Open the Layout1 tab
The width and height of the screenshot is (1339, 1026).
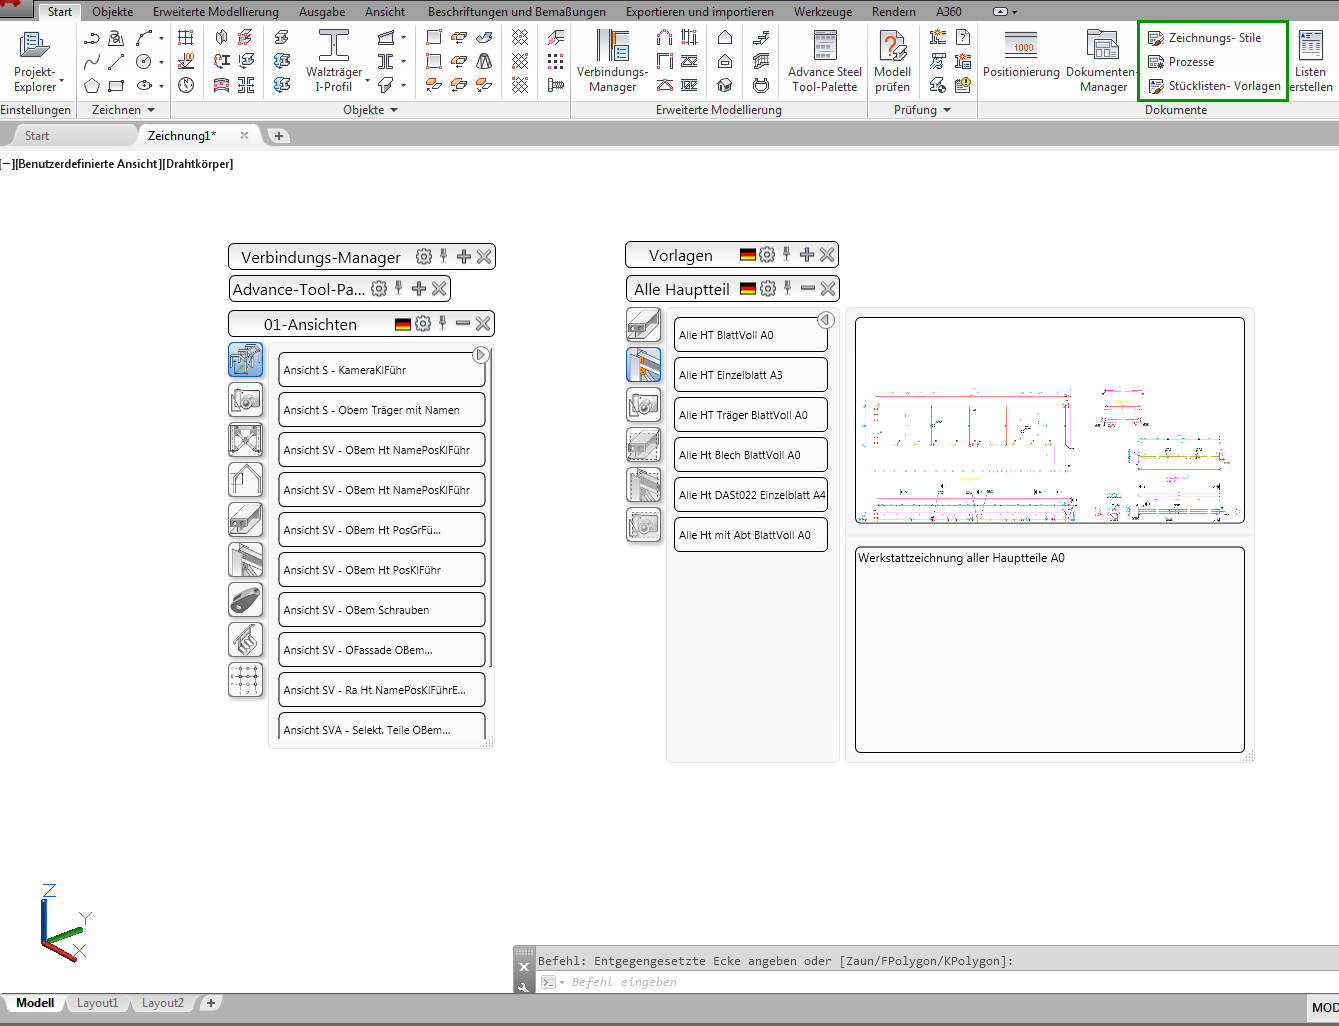tap(97, 1003)
